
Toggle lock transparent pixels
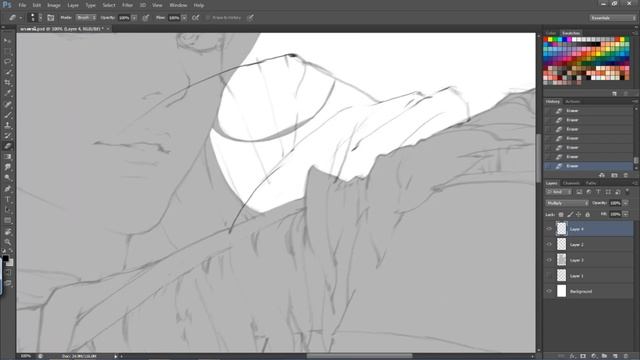tap(561, 214)
